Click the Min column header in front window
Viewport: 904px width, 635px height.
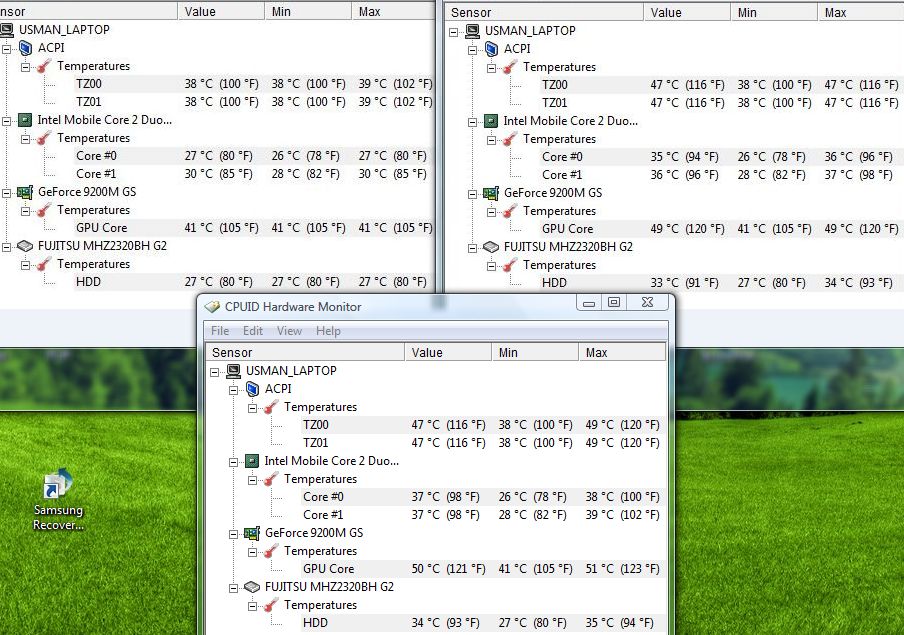(536, 352)
